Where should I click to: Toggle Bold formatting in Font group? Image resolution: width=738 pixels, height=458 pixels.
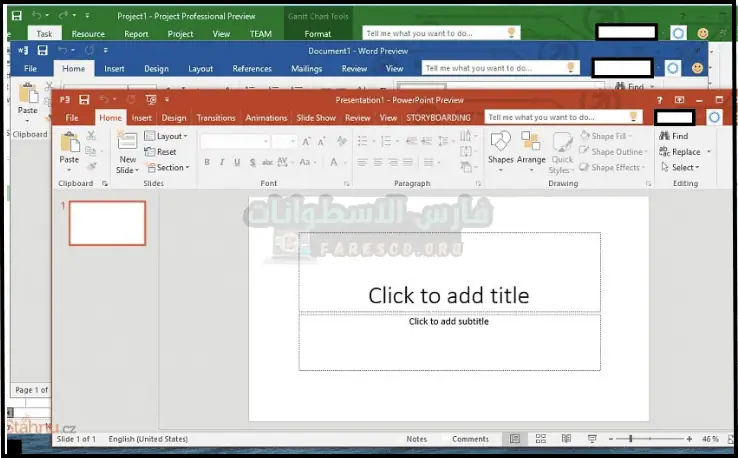207,163
